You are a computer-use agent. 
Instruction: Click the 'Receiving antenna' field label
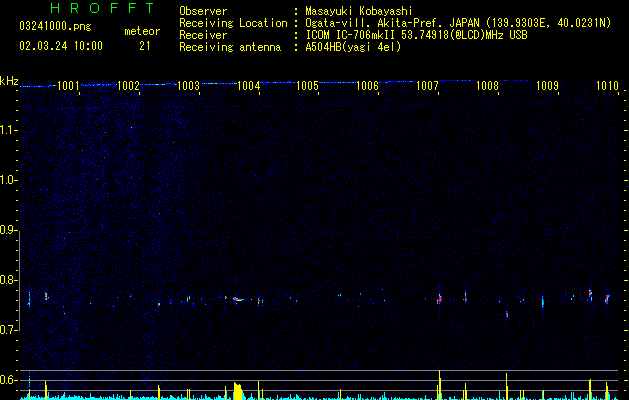tap(230, 47)
